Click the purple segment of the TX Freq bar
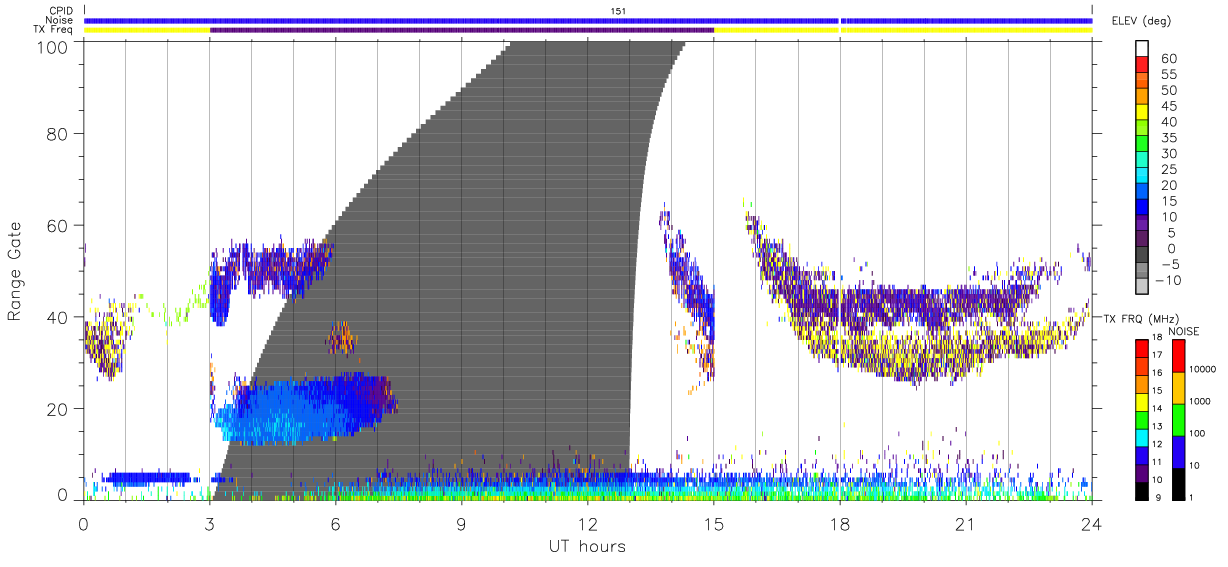1228x567 pixels. click(x=462, y=30)
